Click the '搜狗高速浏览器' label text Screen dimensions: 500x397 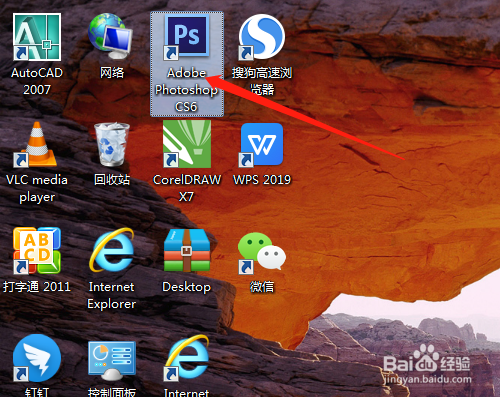coord(262,81)
